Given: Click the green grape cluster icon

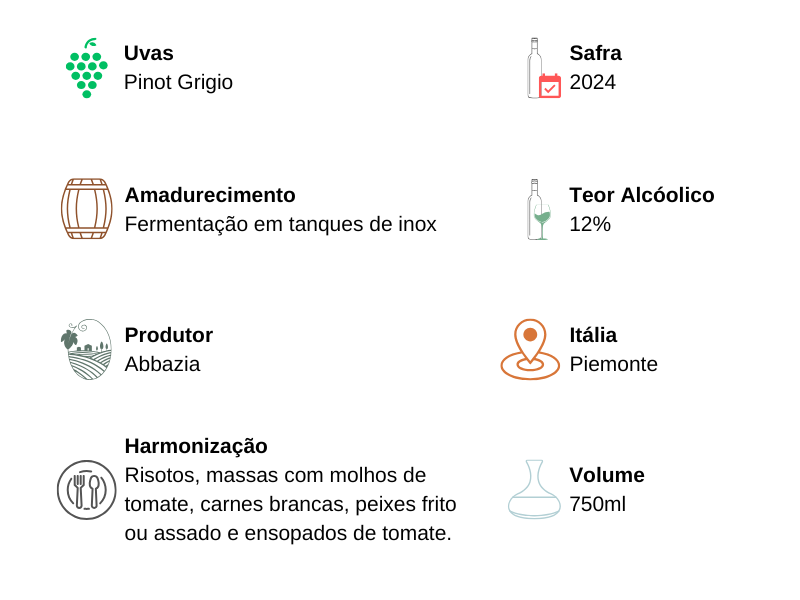Looking at the screenshot, I should 86,69.
